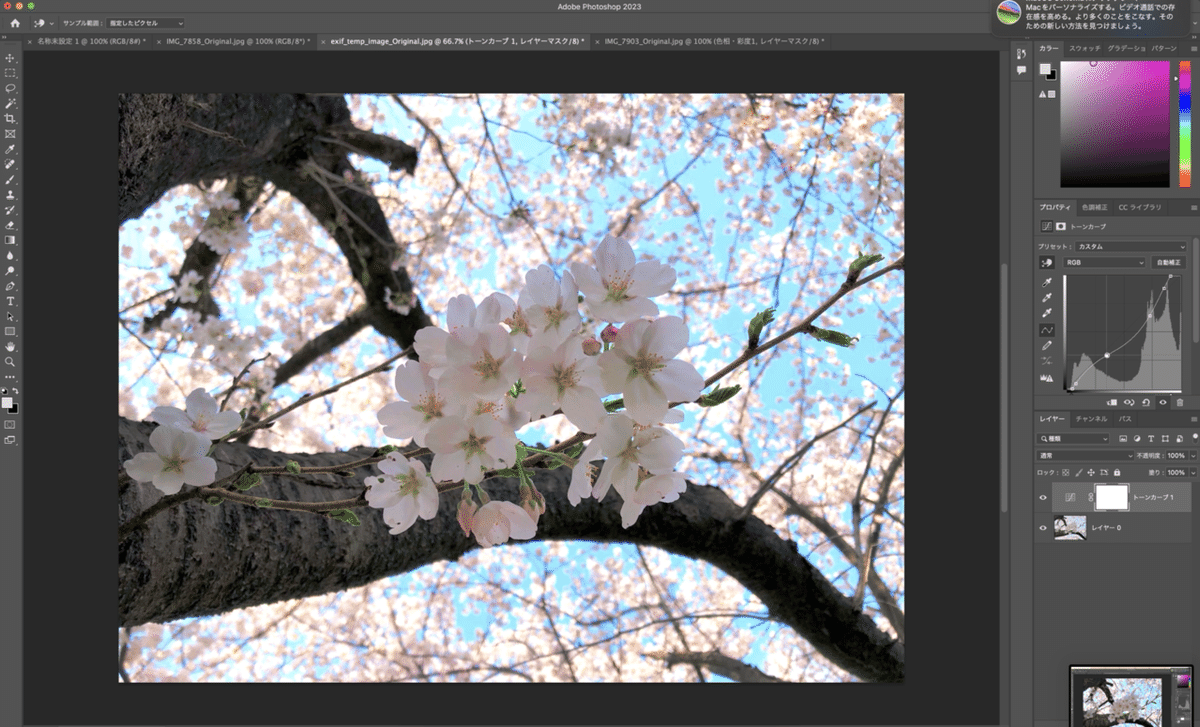The width and height of the screenshot is (1200, 727).
Task: Open the tool preset picker arrow in options bar
Action: 52,22
